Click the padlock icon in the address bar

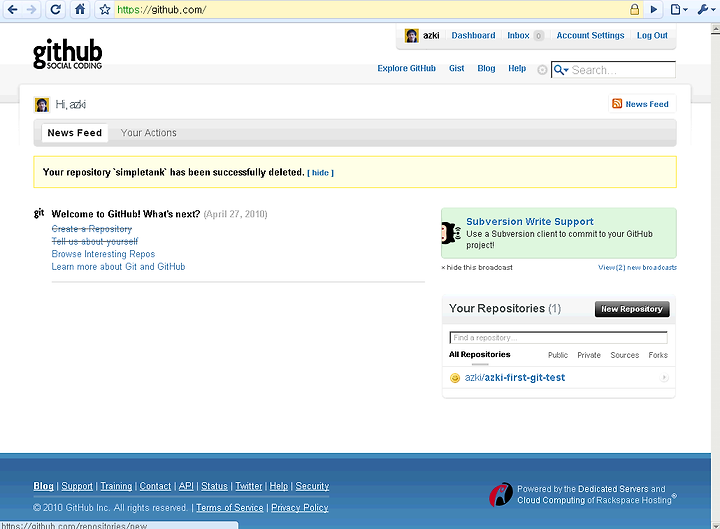(634, 10)
